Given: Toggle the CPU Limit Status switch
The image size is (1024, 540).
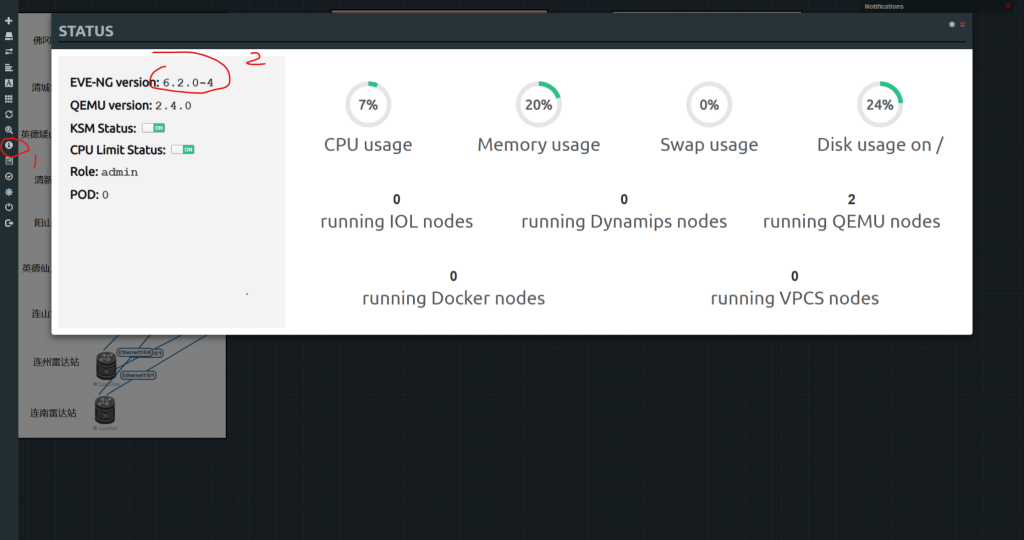Looking at the screenshot, I should click(x=182, y=149).
